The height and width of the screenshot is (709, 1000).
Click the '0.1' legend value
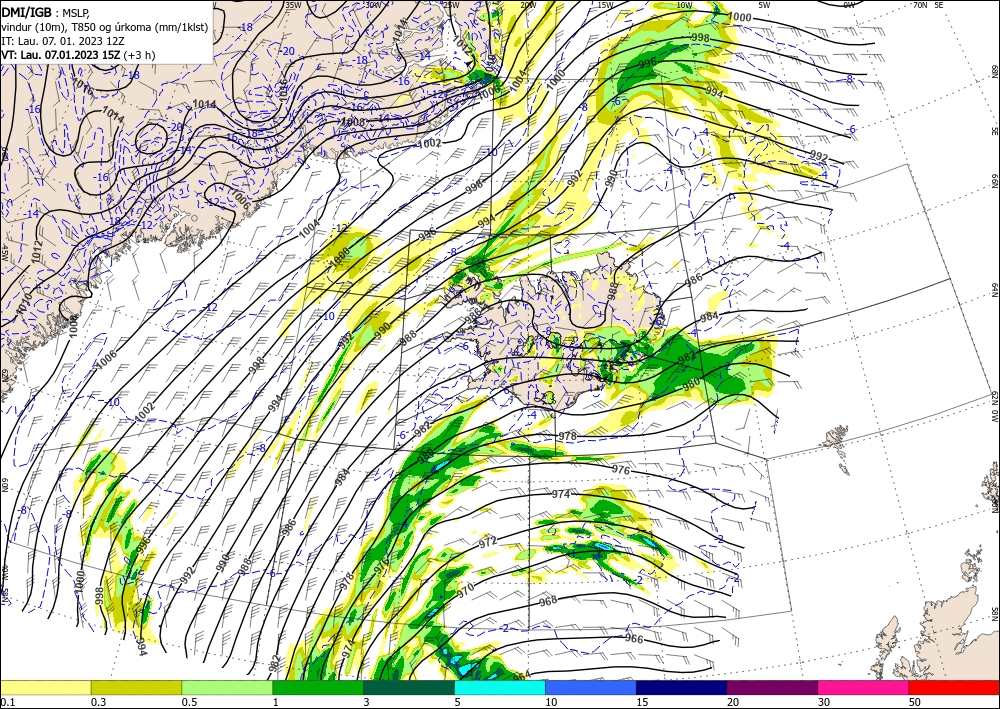(x=8, y=702)
